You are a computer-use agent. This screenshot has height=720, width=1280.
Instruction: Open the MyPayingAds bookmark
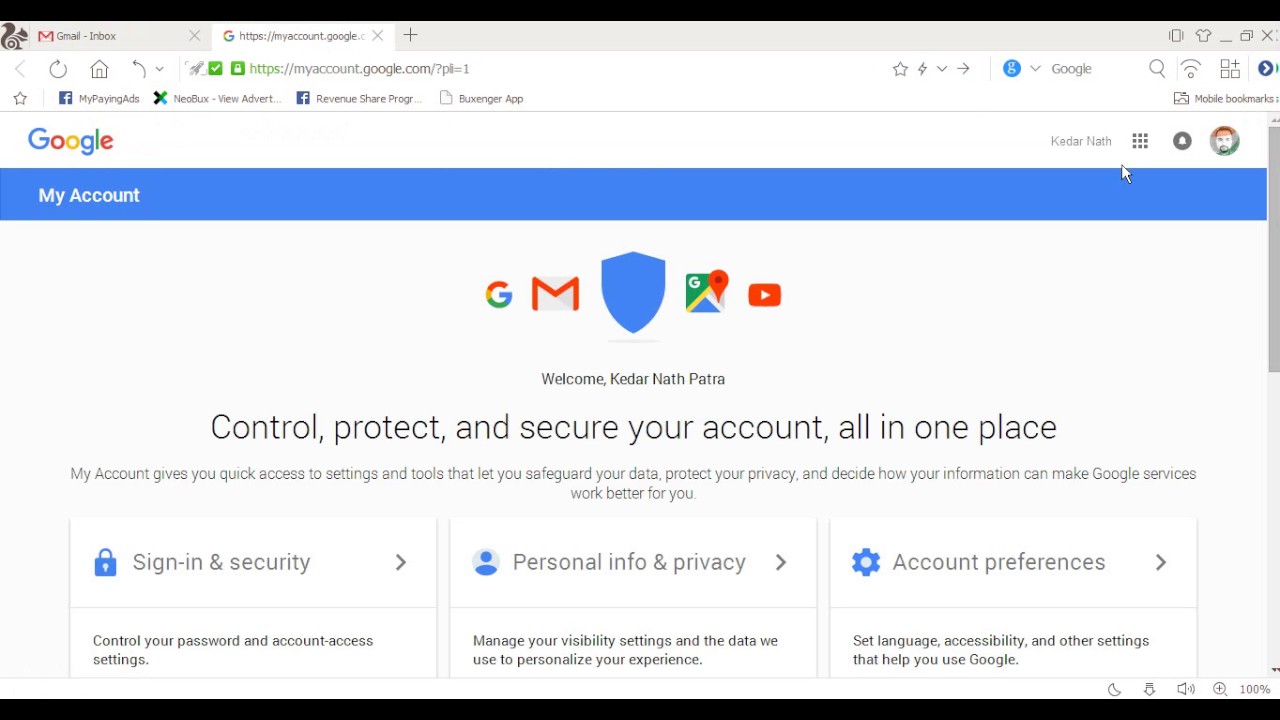point(99,99)
